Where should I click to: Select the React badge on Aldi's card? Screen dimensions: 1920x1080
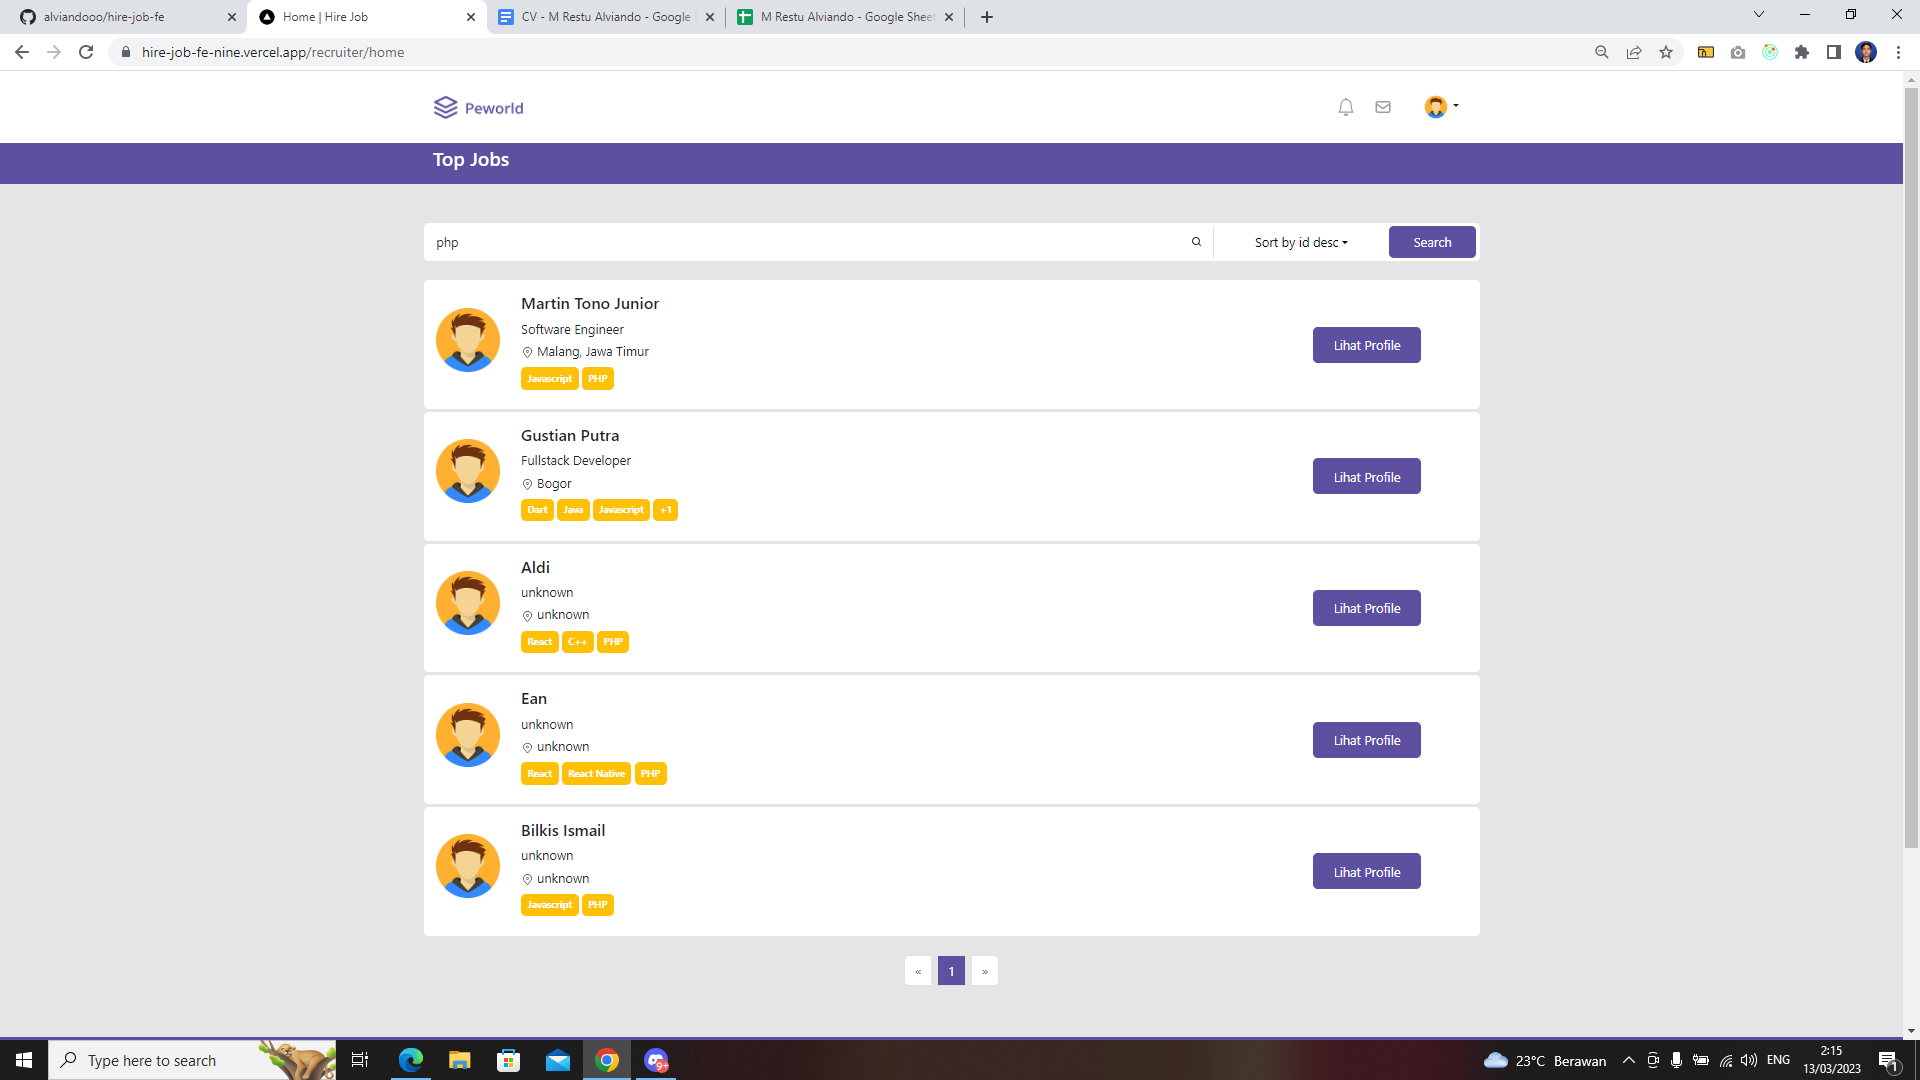point(540,641)
